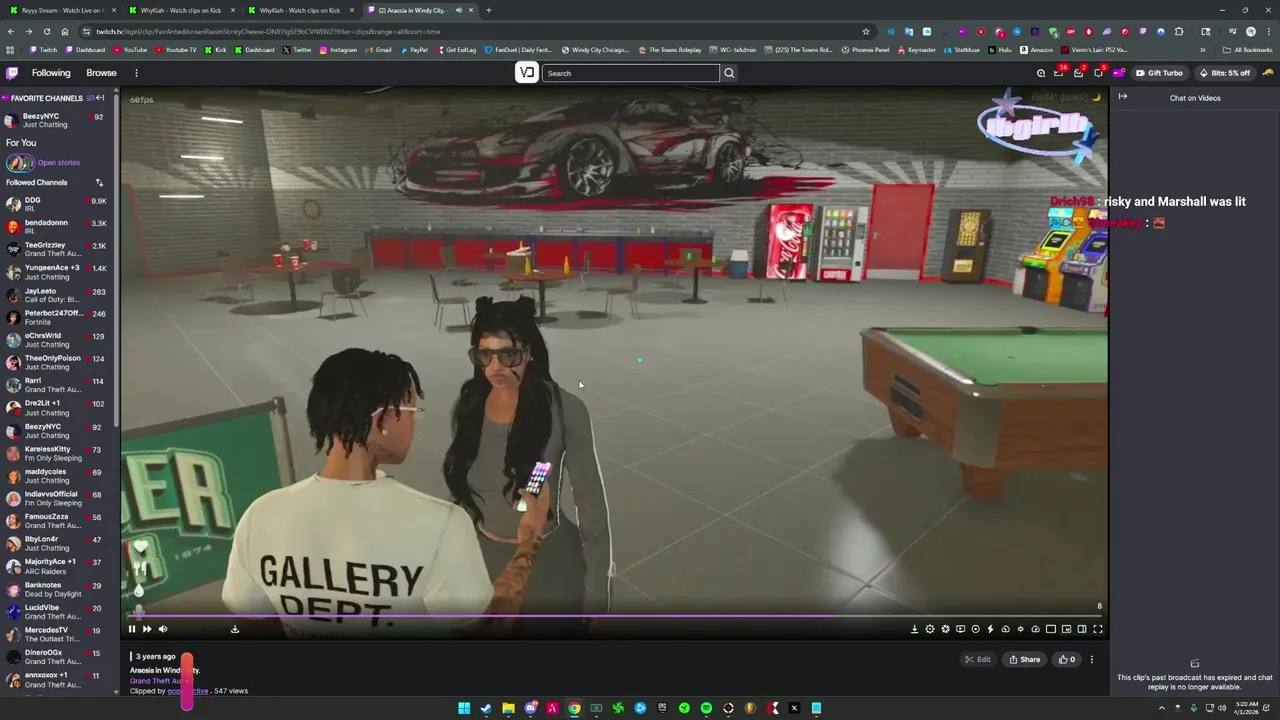This screenshot has height=720, width=1280.
Task: Open whispers icon with 5 badge
Action: click(1098, 73)
